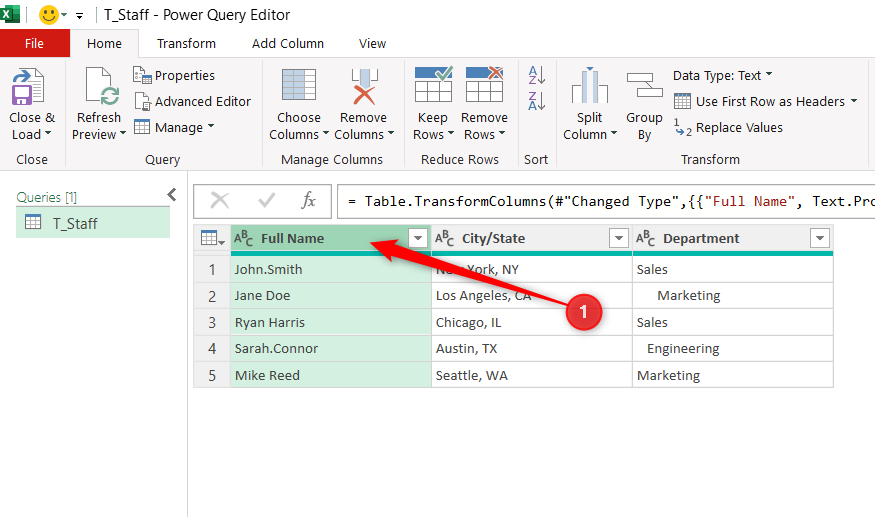Select the John.Smith cell
The height and width of the screenshot is (517, 875).
[x=331, y=269]
